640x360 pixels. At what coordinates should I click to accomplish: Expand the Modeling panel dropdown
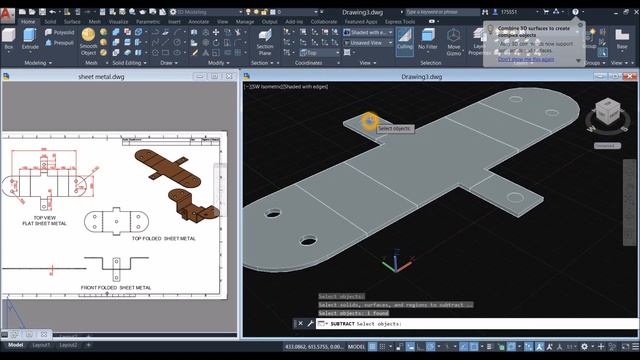pos(38,63)
